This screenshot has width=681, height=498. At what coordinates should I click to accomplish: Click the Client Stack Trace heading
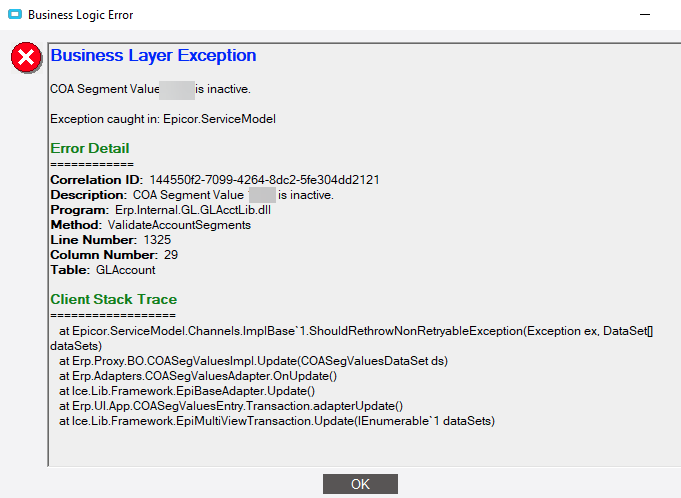click(113, 299)
